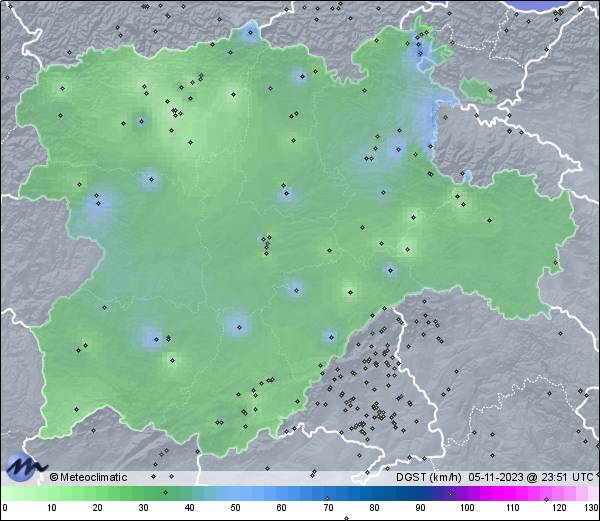Click the scale label 130

pyautogui.click(x=592, y=508)
